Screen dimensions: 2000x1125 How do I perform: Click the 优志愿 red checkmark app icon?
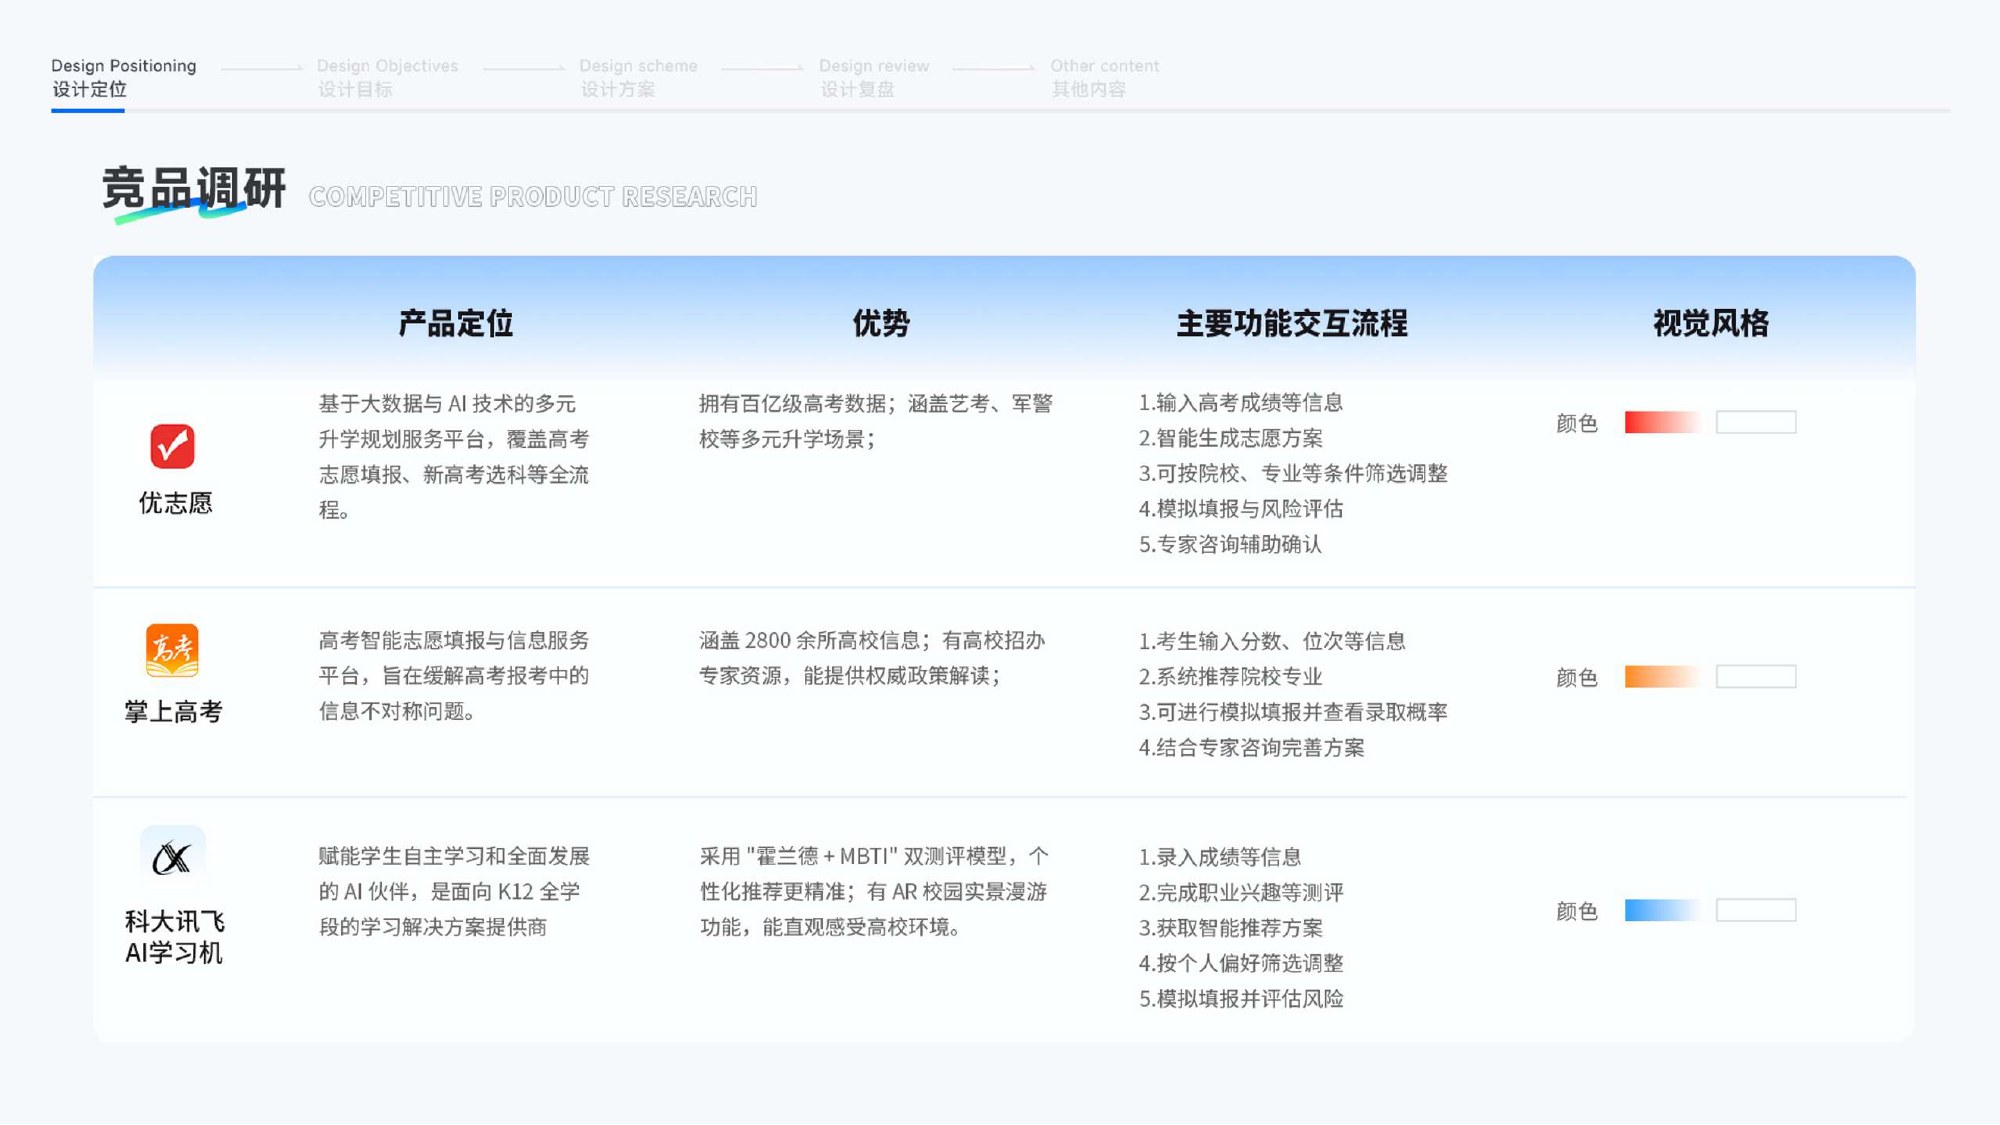pyautogui.click(x=172, y=446)
